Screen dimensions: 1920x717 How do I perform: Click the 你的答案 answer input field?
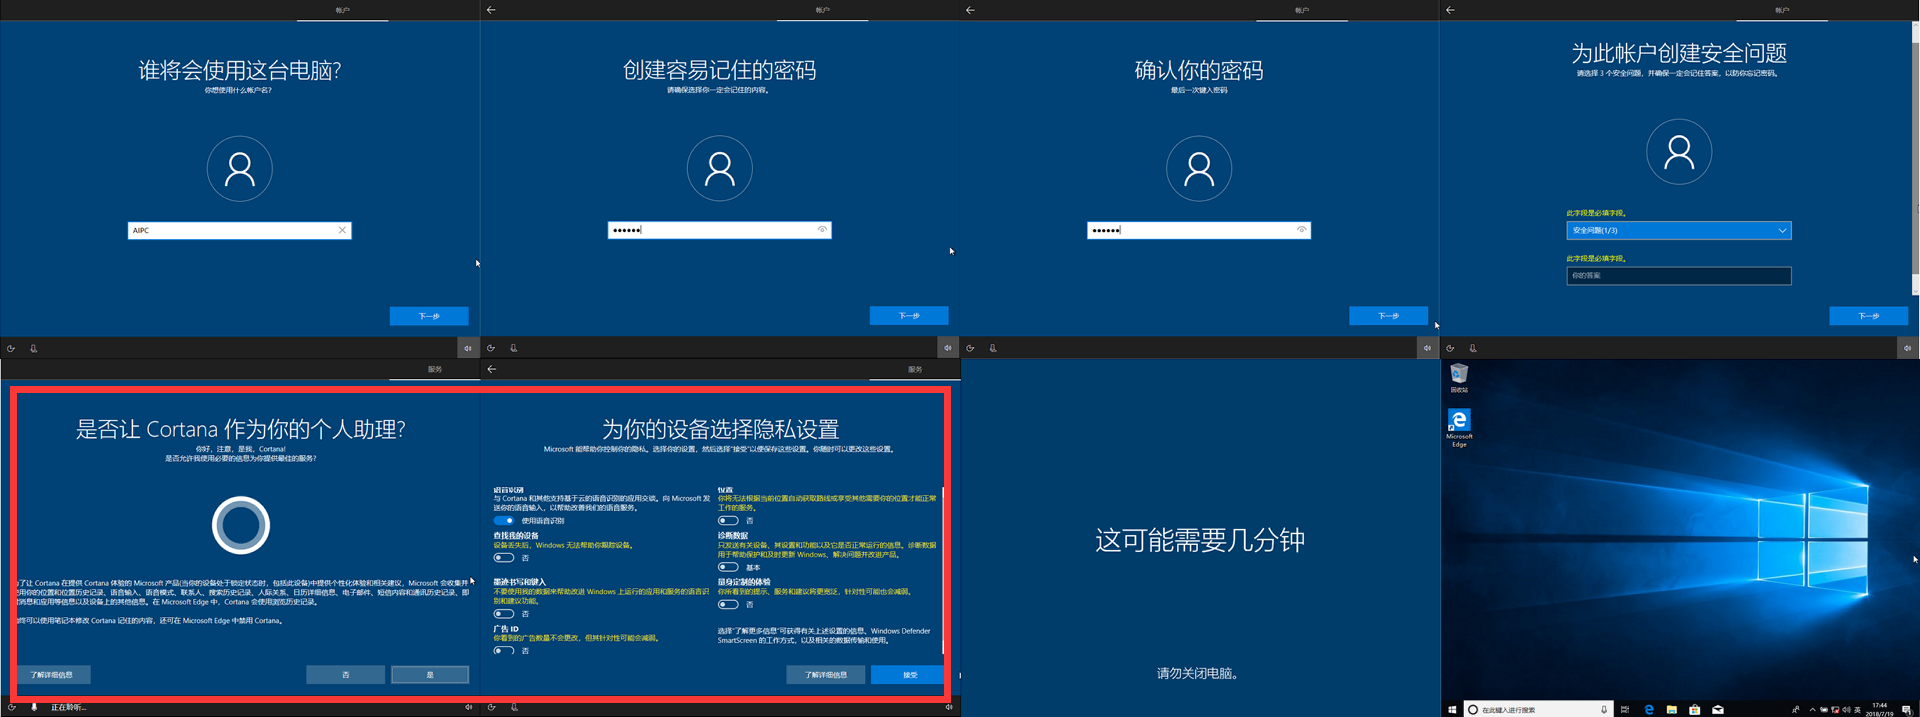[1678, 276]
